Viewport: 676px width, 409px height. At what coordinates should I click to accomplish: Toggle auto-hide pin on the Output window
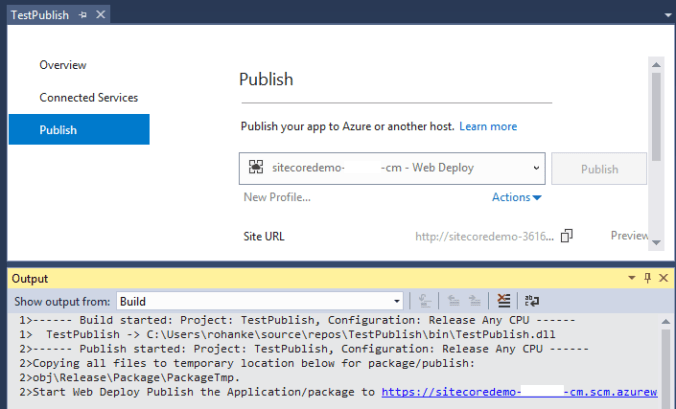(x=648, y=278)
